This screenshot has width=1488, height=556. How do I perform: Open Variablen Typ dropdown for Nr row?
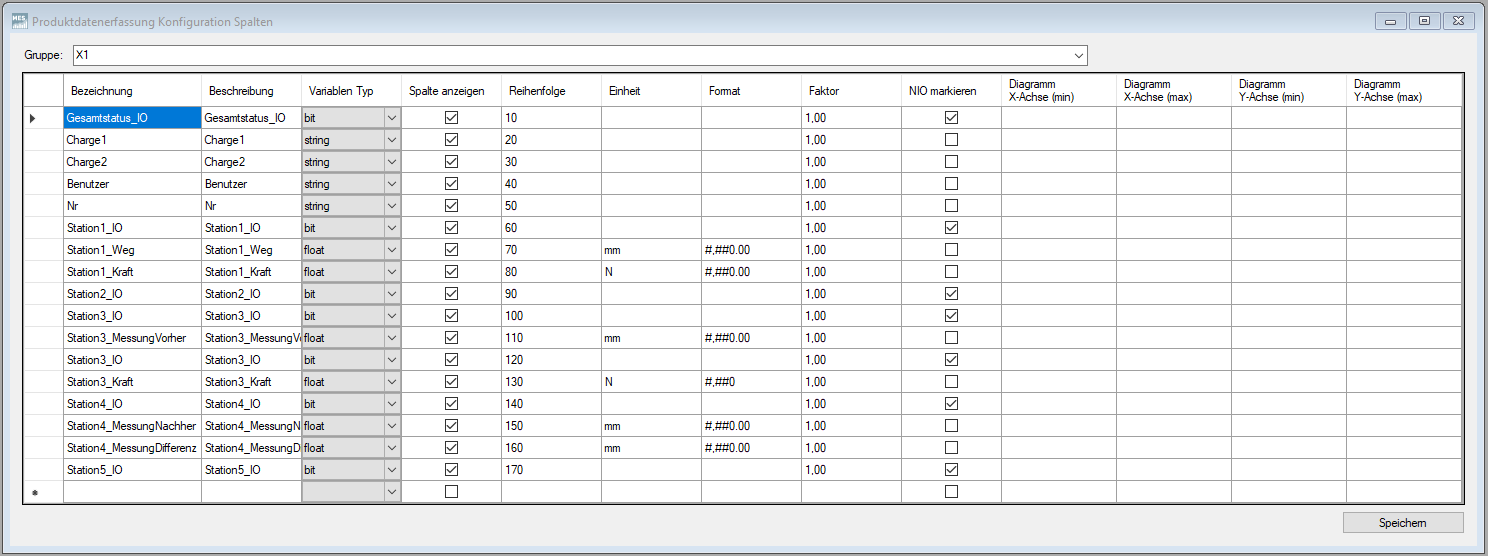click(391, 206)
